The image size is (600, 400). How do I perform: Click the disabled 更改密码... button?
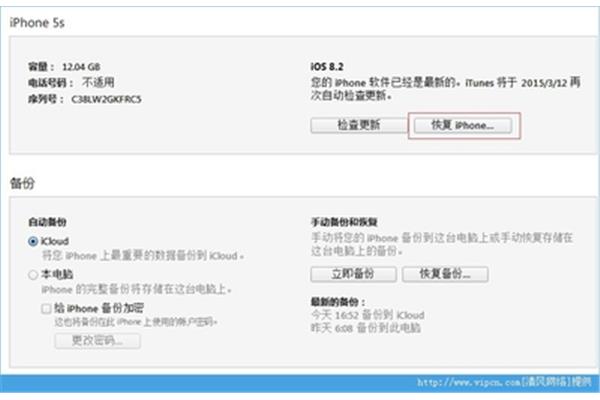[x=97, y=341]
